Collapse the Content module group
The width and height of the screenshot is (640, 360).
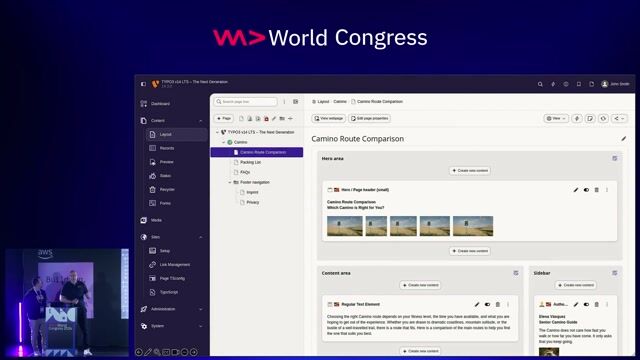pos(200,121)
